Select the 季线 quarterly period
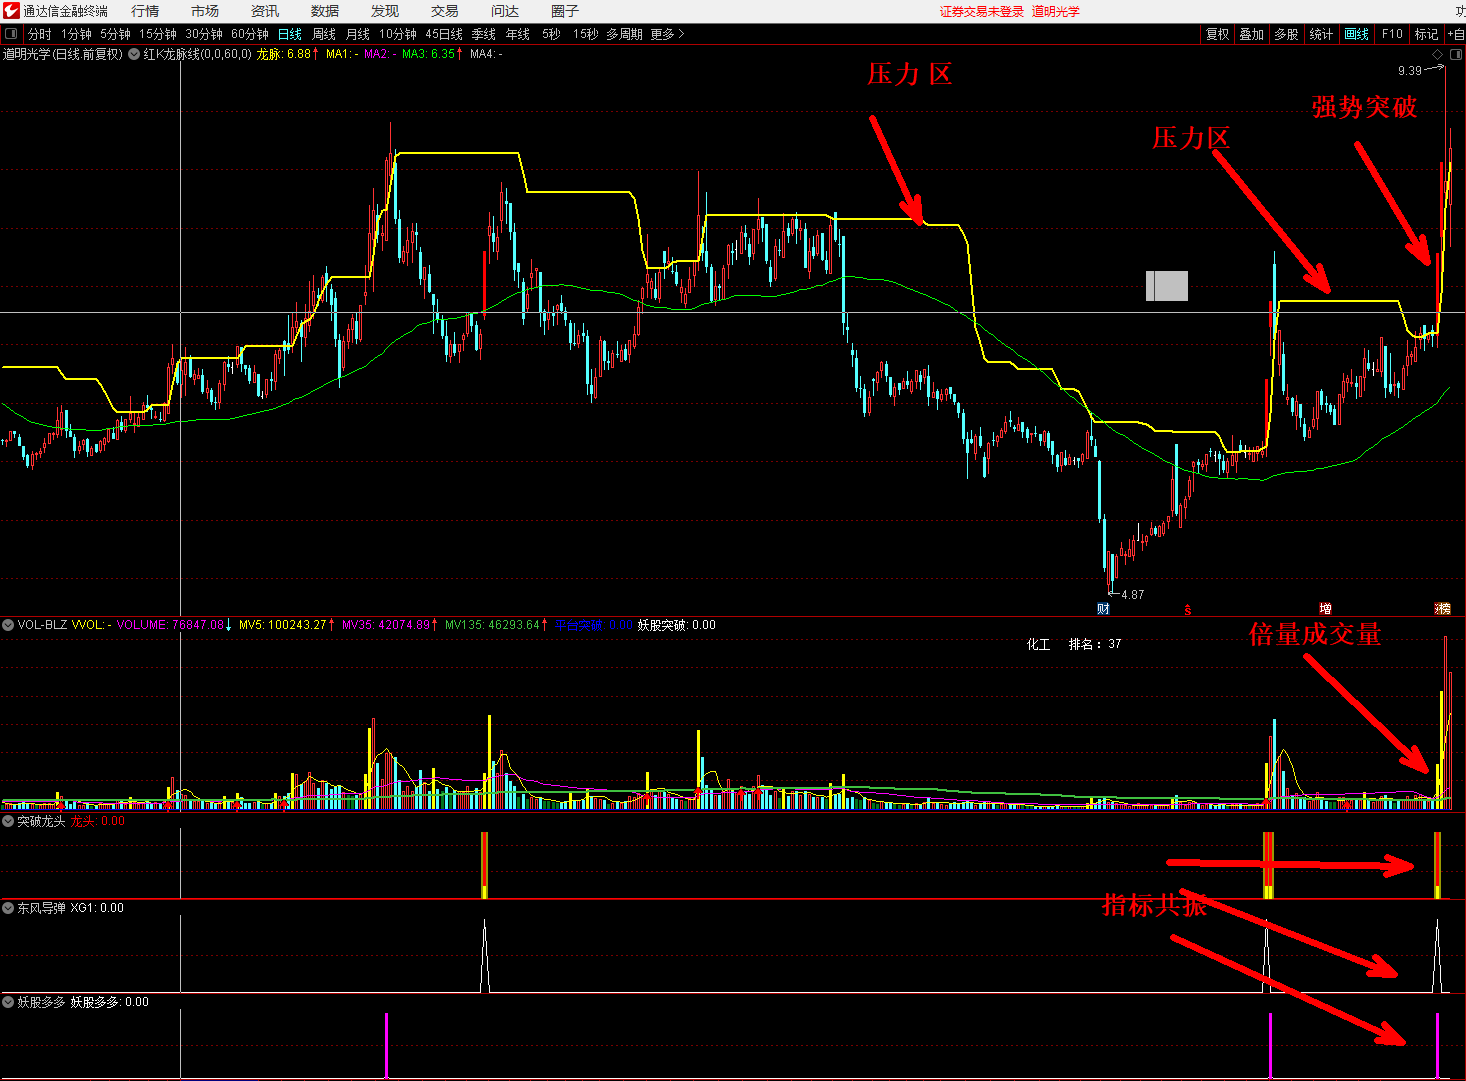 click(x=484, y=34)
